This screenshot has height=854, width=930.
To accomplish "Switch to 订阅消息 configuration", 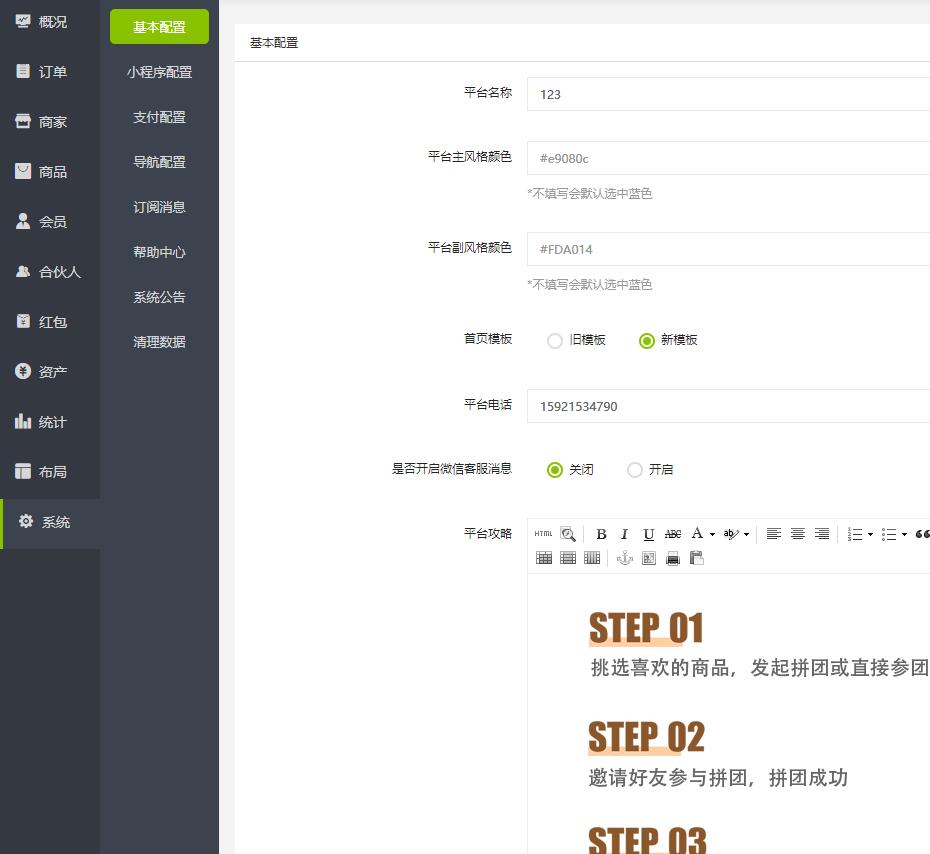I will [x=159, y=207].
